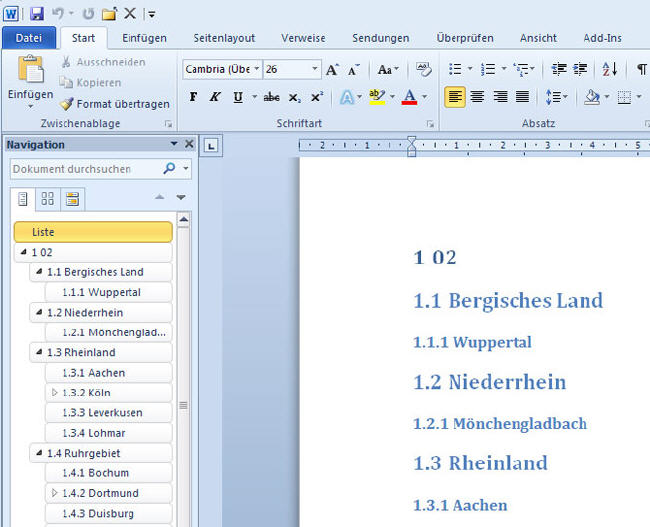650x527 pixels.
Task: Center the text with the center-align icon
Action: point(477,98)
